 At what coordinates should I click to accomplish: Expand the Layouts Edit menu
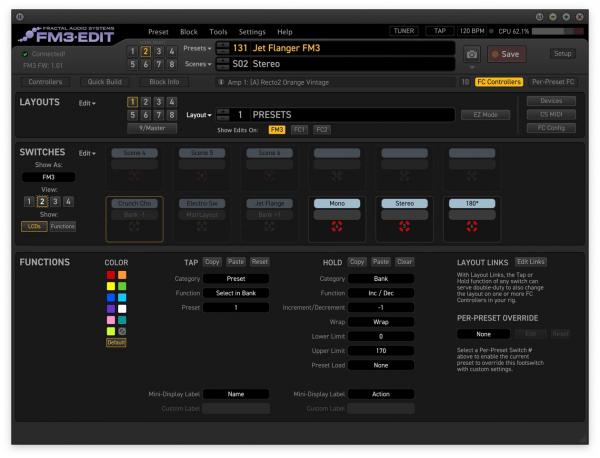[87, 103]
